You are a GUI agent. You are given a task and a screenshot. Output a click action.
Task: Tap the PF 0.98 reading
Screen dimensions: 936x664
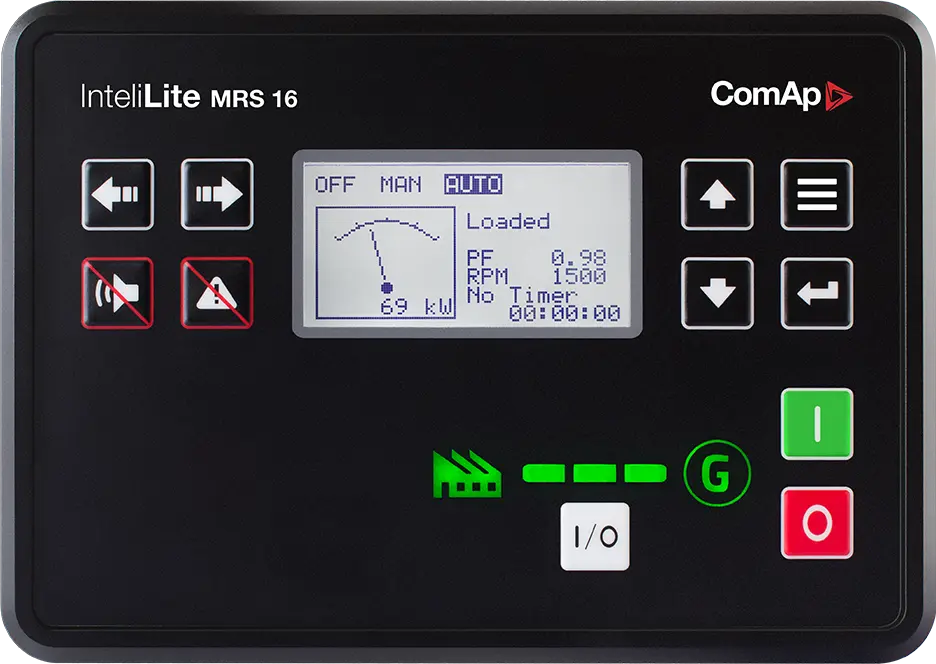pyautogui.click(x=536, y=258)
